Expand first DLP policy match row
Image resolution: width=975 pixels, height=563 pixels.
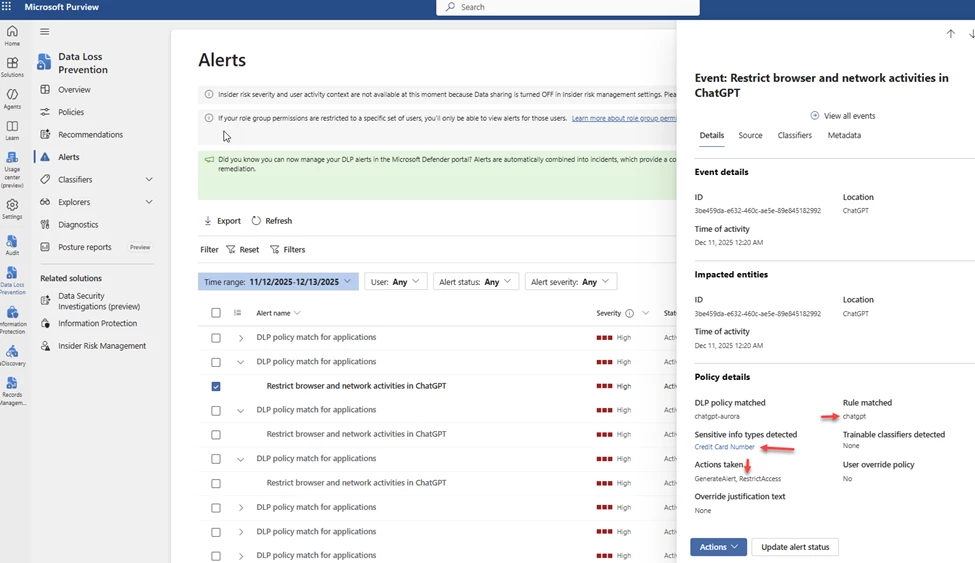pos(241,338)
